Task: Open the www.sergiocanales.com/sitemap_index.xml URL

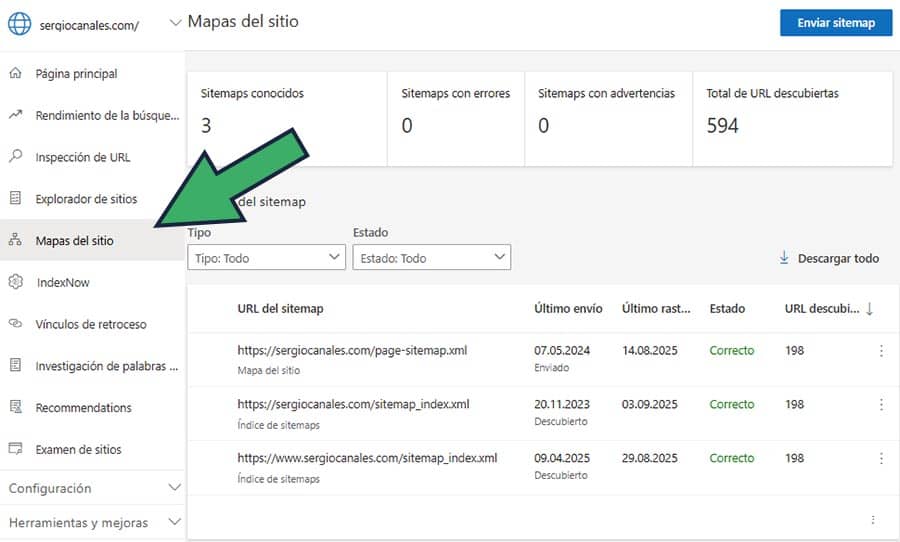Action: point(367,458)
